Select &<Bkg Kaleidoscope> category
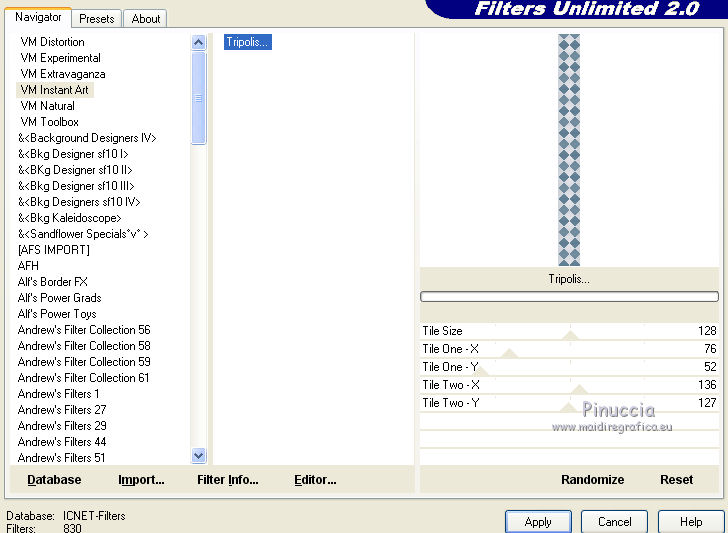728x533 pixels. tap(69, 218)
